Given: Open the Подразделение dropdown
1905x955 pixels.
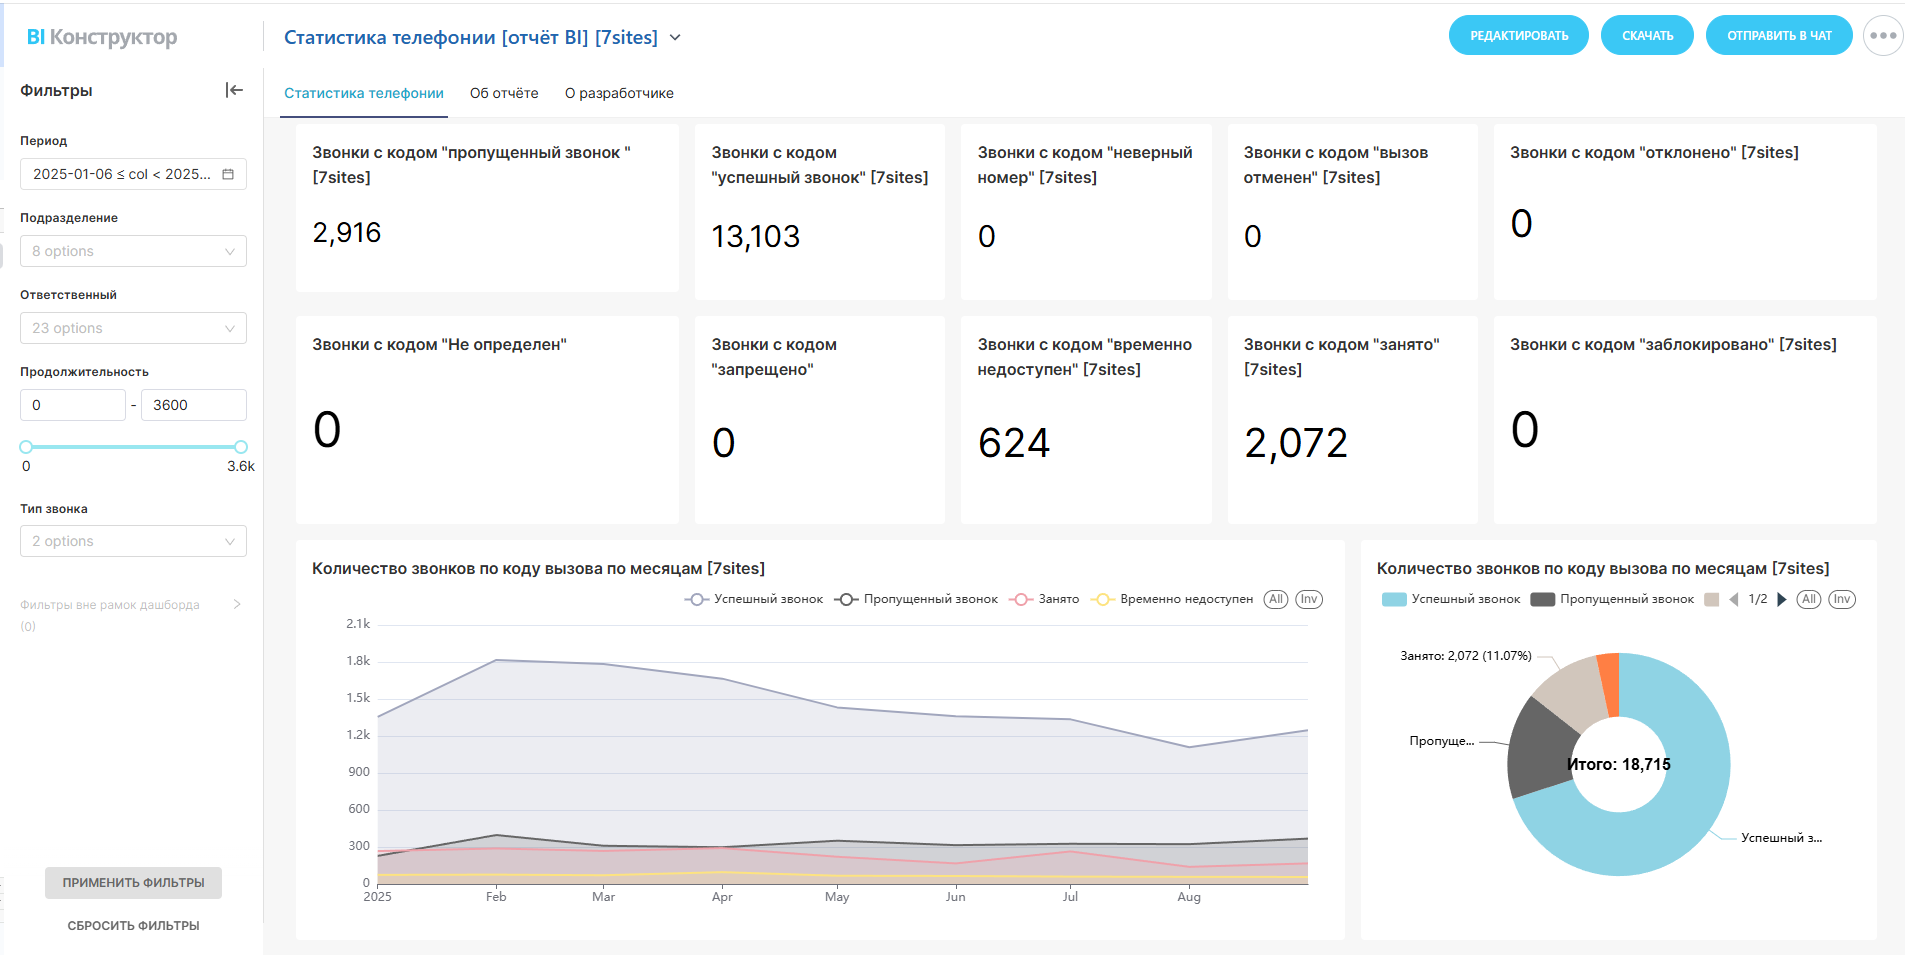Looking at the screenshot, I should pyautogui.click(x=133, y=251).
